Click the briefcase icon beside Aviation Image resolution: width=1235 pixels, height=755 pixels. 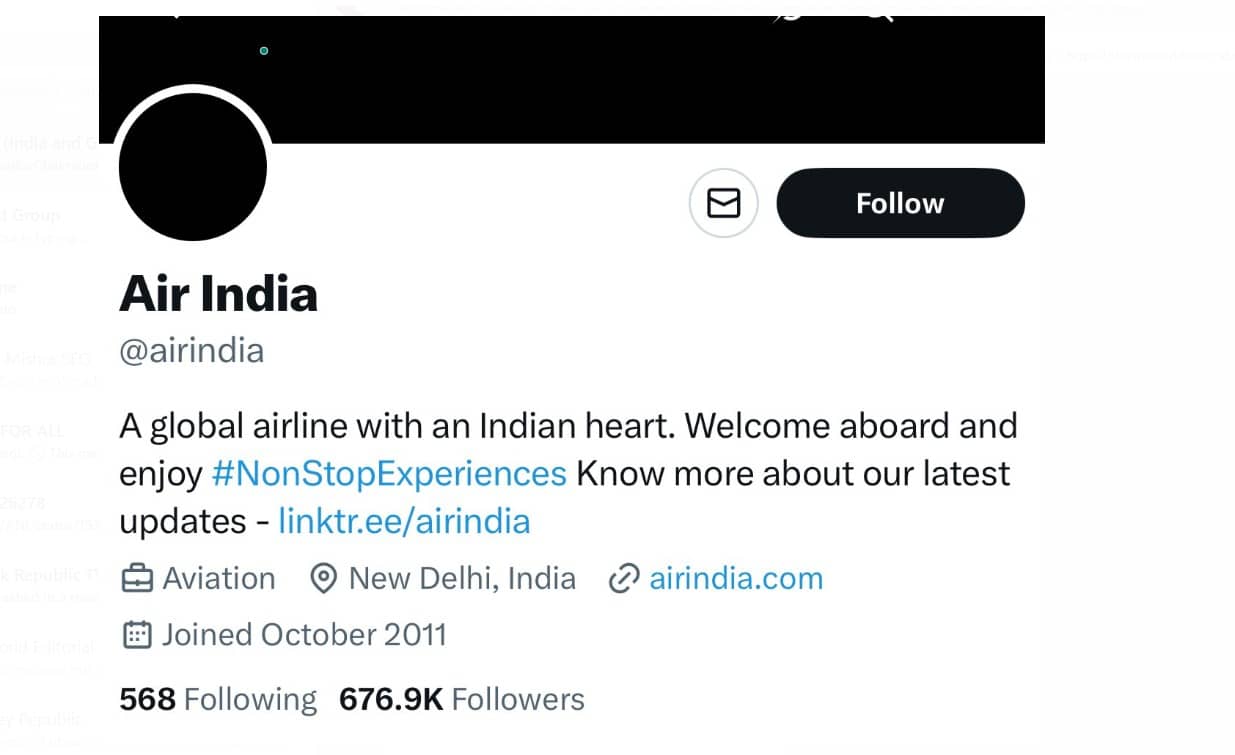[x=137, y=579]
